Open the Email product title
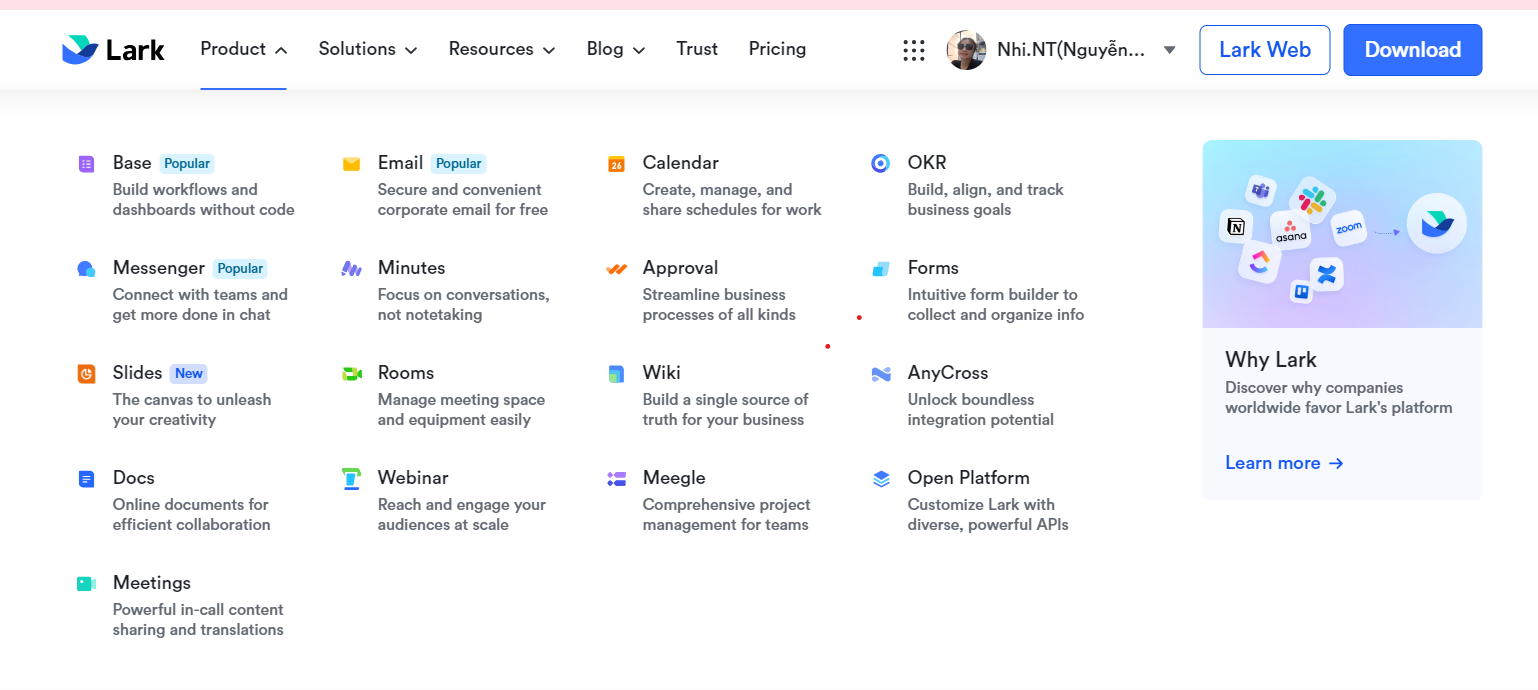Viewport: 1538px width, 690px height. click(x=400, y=163)
